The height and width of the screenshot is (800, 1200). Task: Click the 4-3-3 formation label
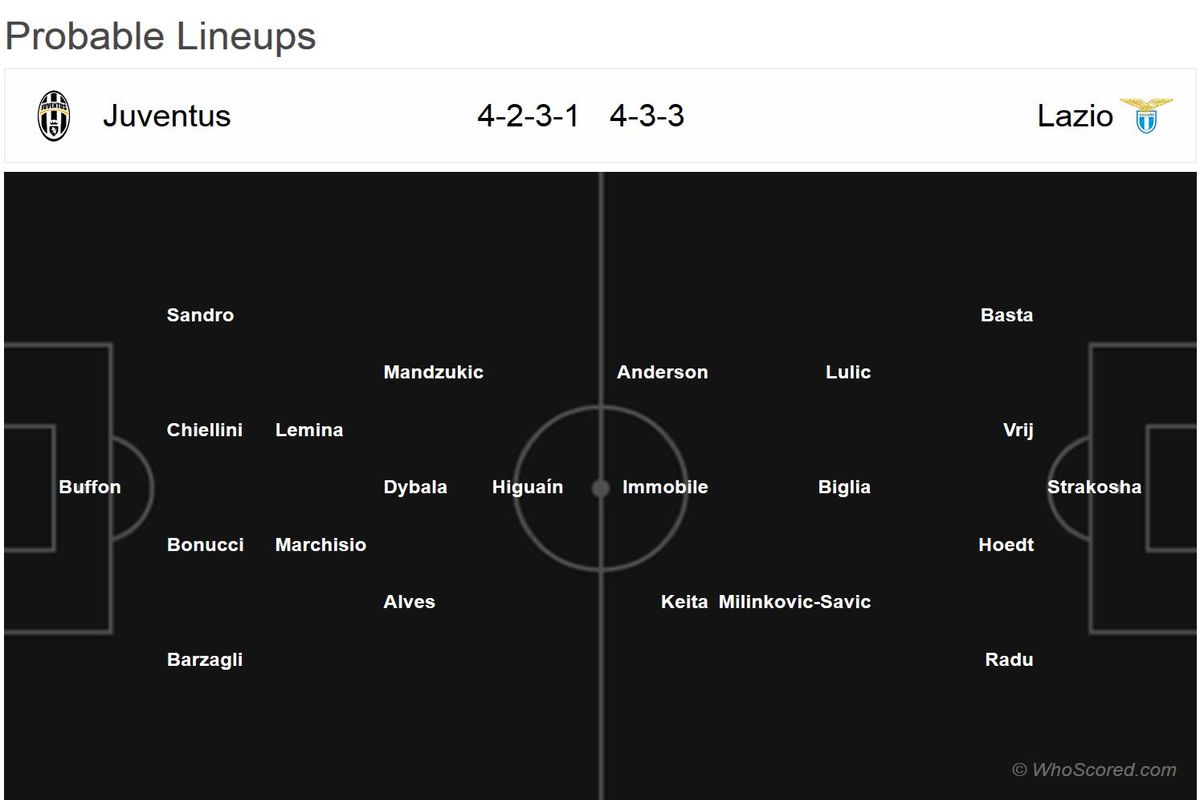647,116
